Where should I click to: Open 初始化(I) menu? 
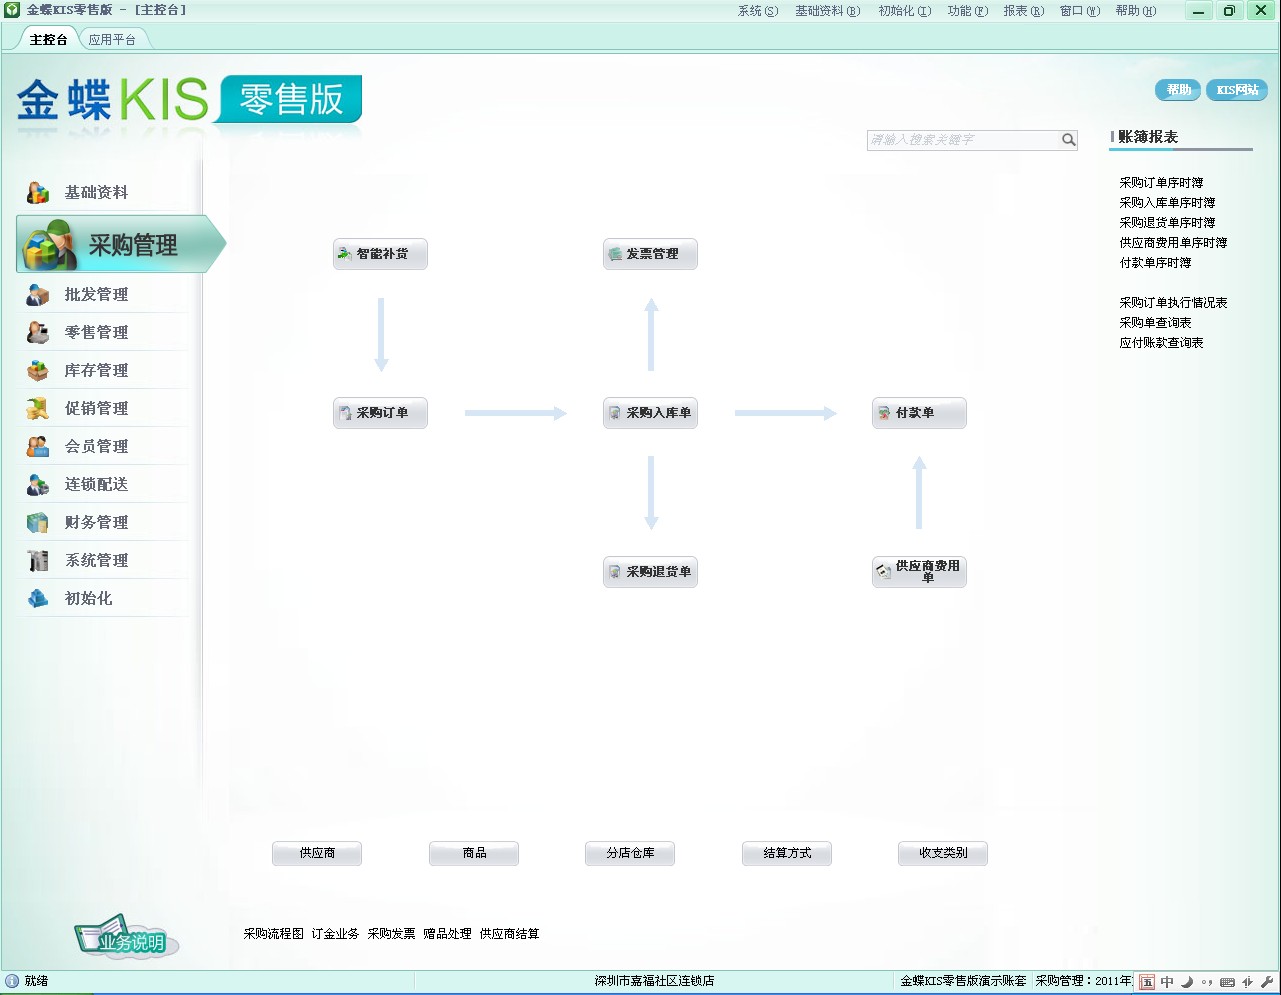904,11
